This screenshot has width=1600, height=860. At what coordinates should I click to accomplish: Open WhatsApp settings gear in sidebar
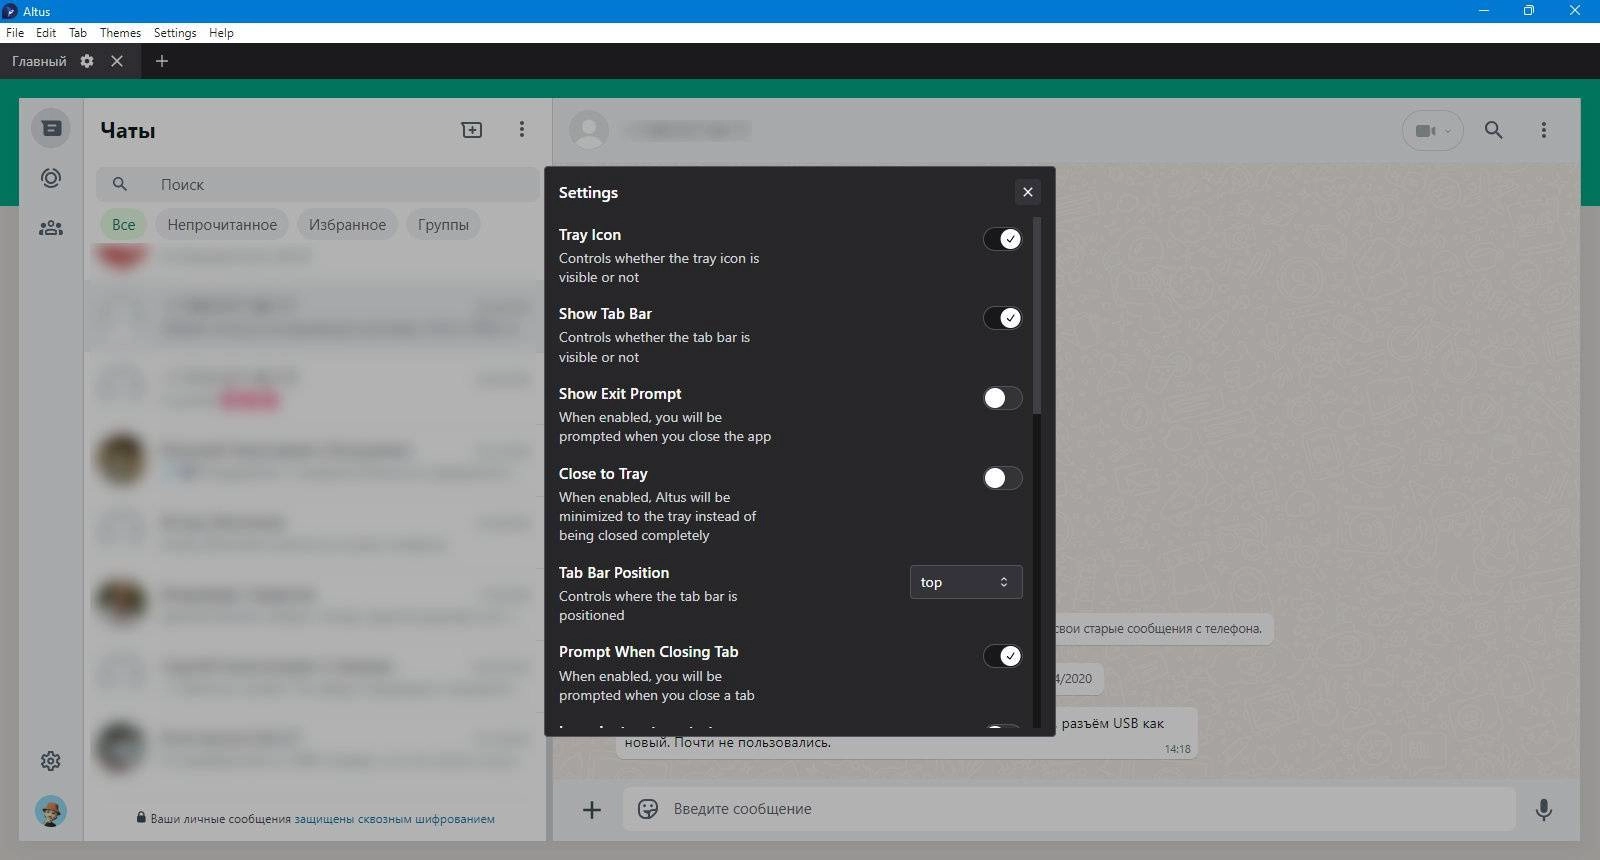click(51, 761)
